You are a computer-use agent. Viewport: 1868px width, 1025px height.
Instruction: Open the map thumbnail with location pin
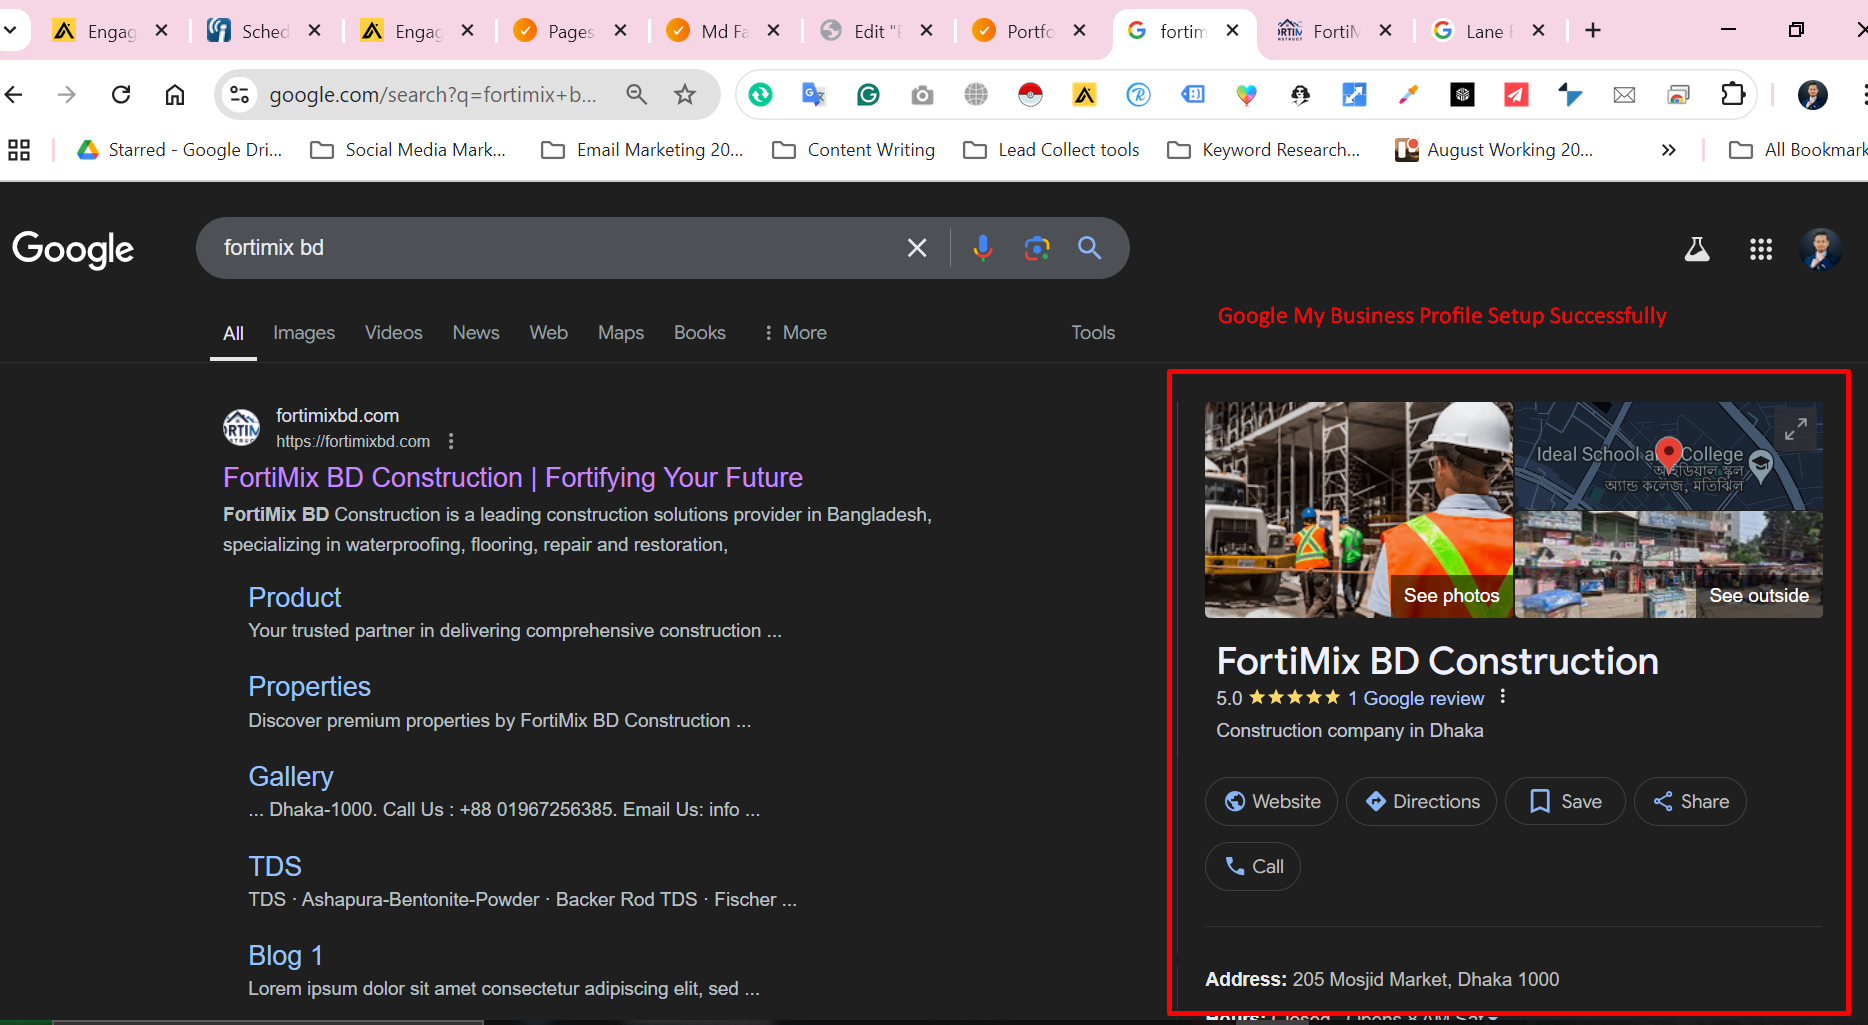point(1668,456)
